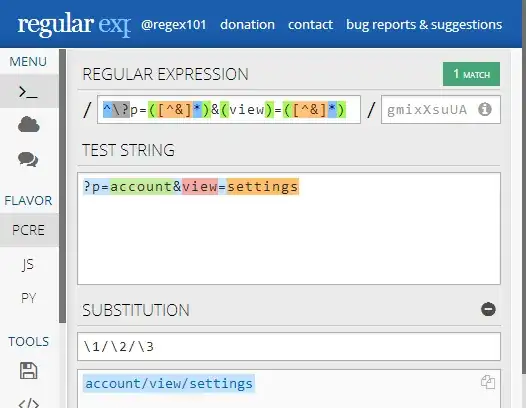
Task: Select the PCRE flavor
Action: point(29,230)
